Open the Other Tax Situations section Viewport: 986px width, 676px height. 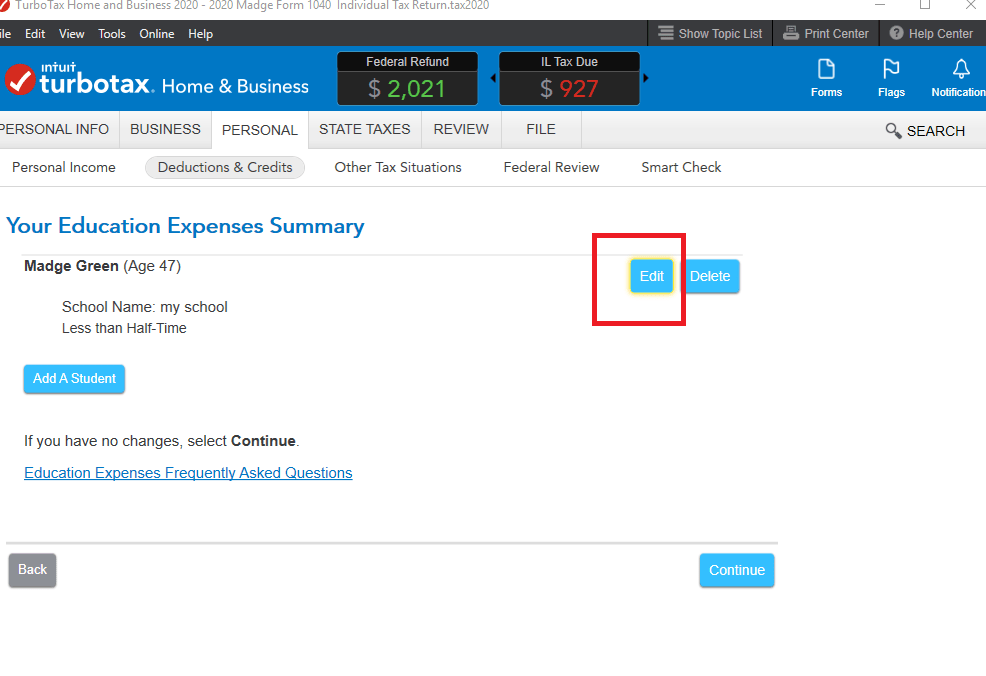[397, 167]
